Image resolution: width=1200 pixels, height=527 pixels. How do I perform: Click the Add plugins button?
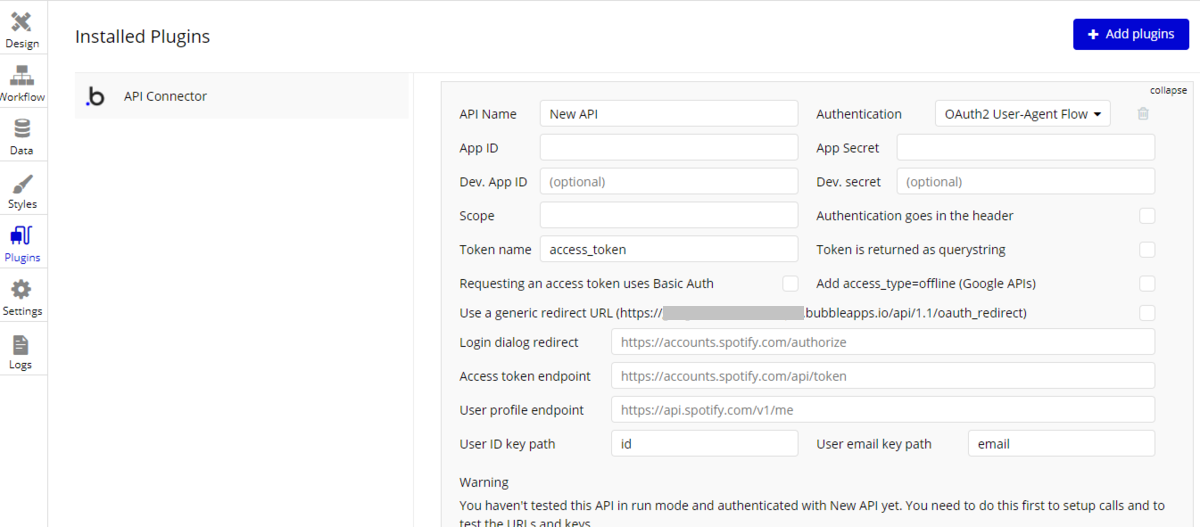click(1130, 34)
